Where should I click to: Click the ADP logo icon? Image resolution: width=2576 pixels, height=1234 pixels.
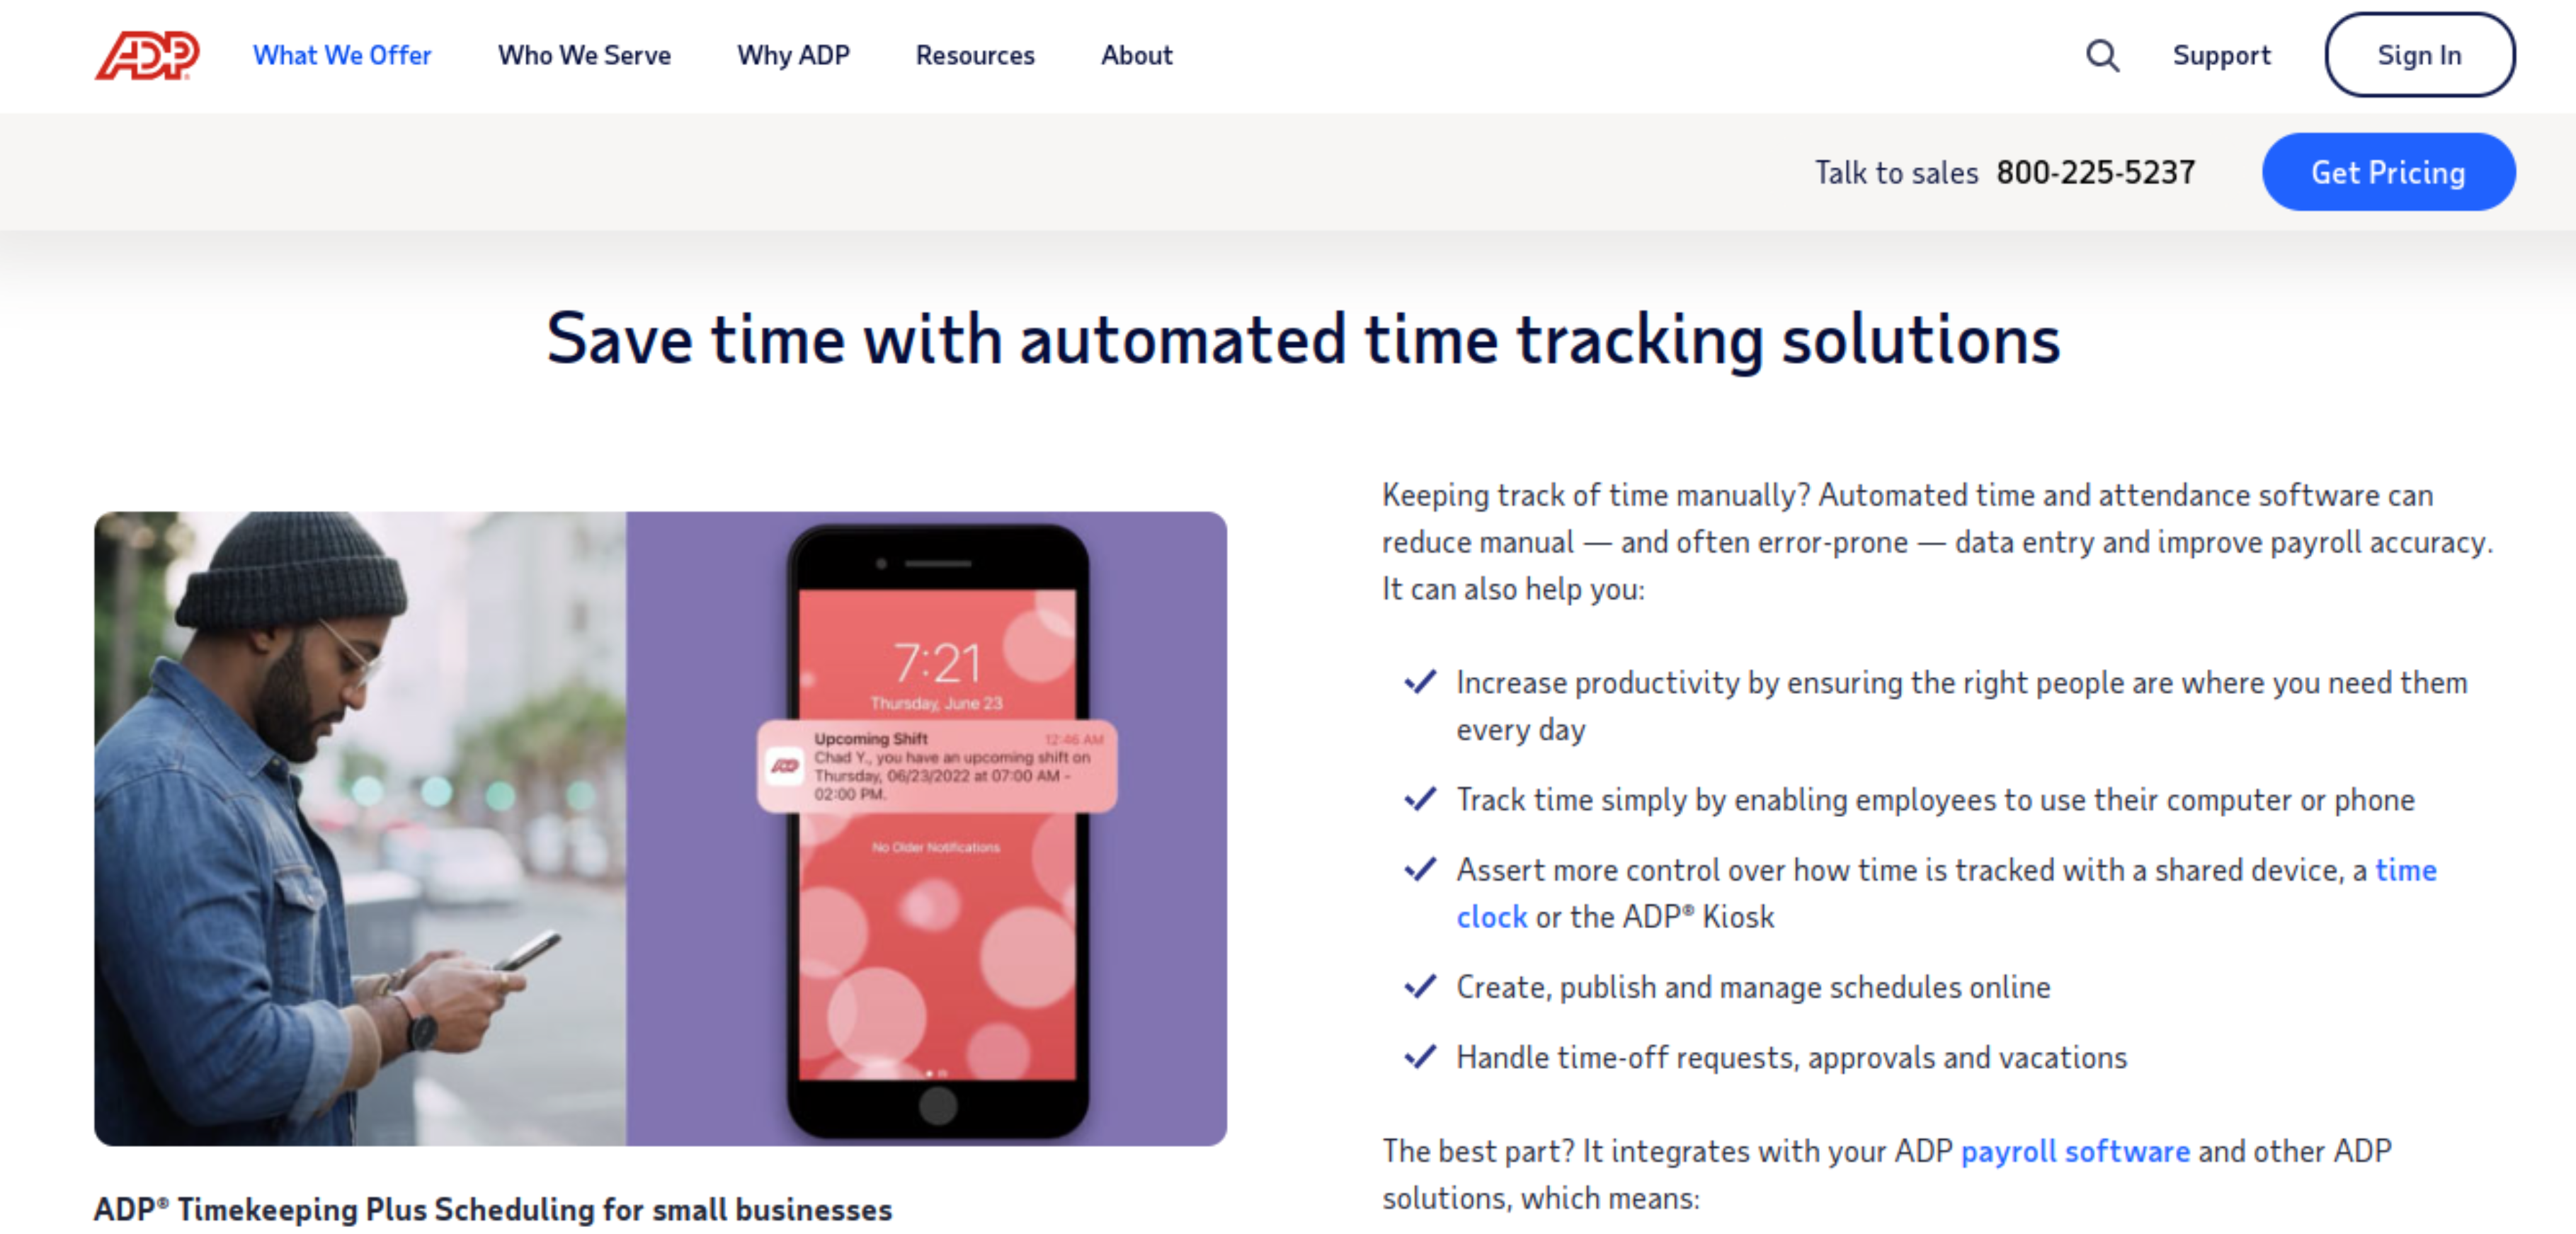[149, 55]
